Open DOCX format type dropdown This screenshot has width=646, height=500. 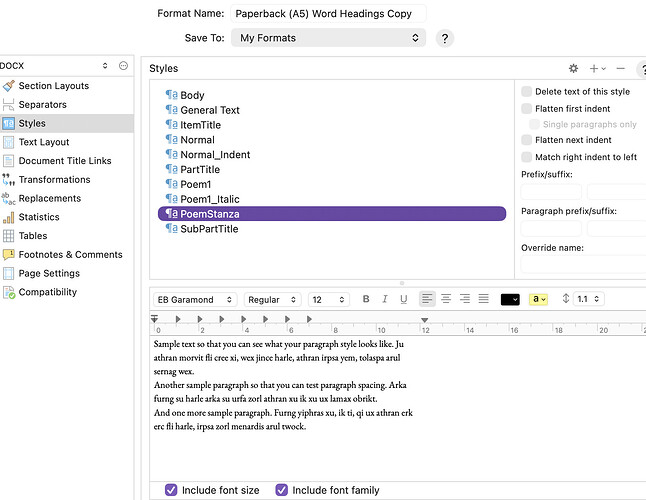55,65
